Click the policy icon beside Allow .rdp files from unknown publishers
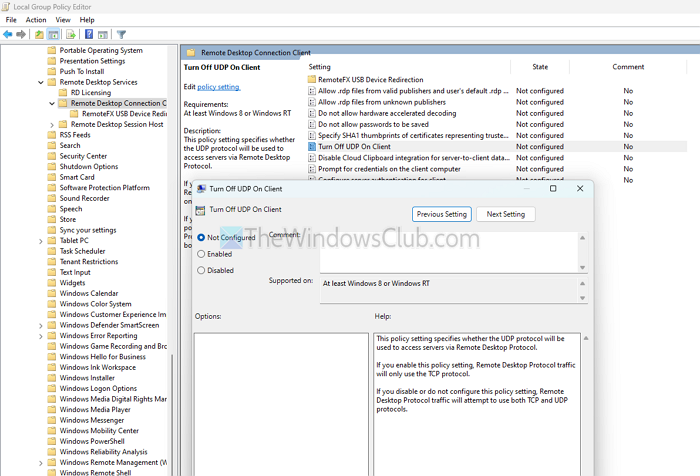The height and width of the screenshot is (476, 700). point(312,102)
